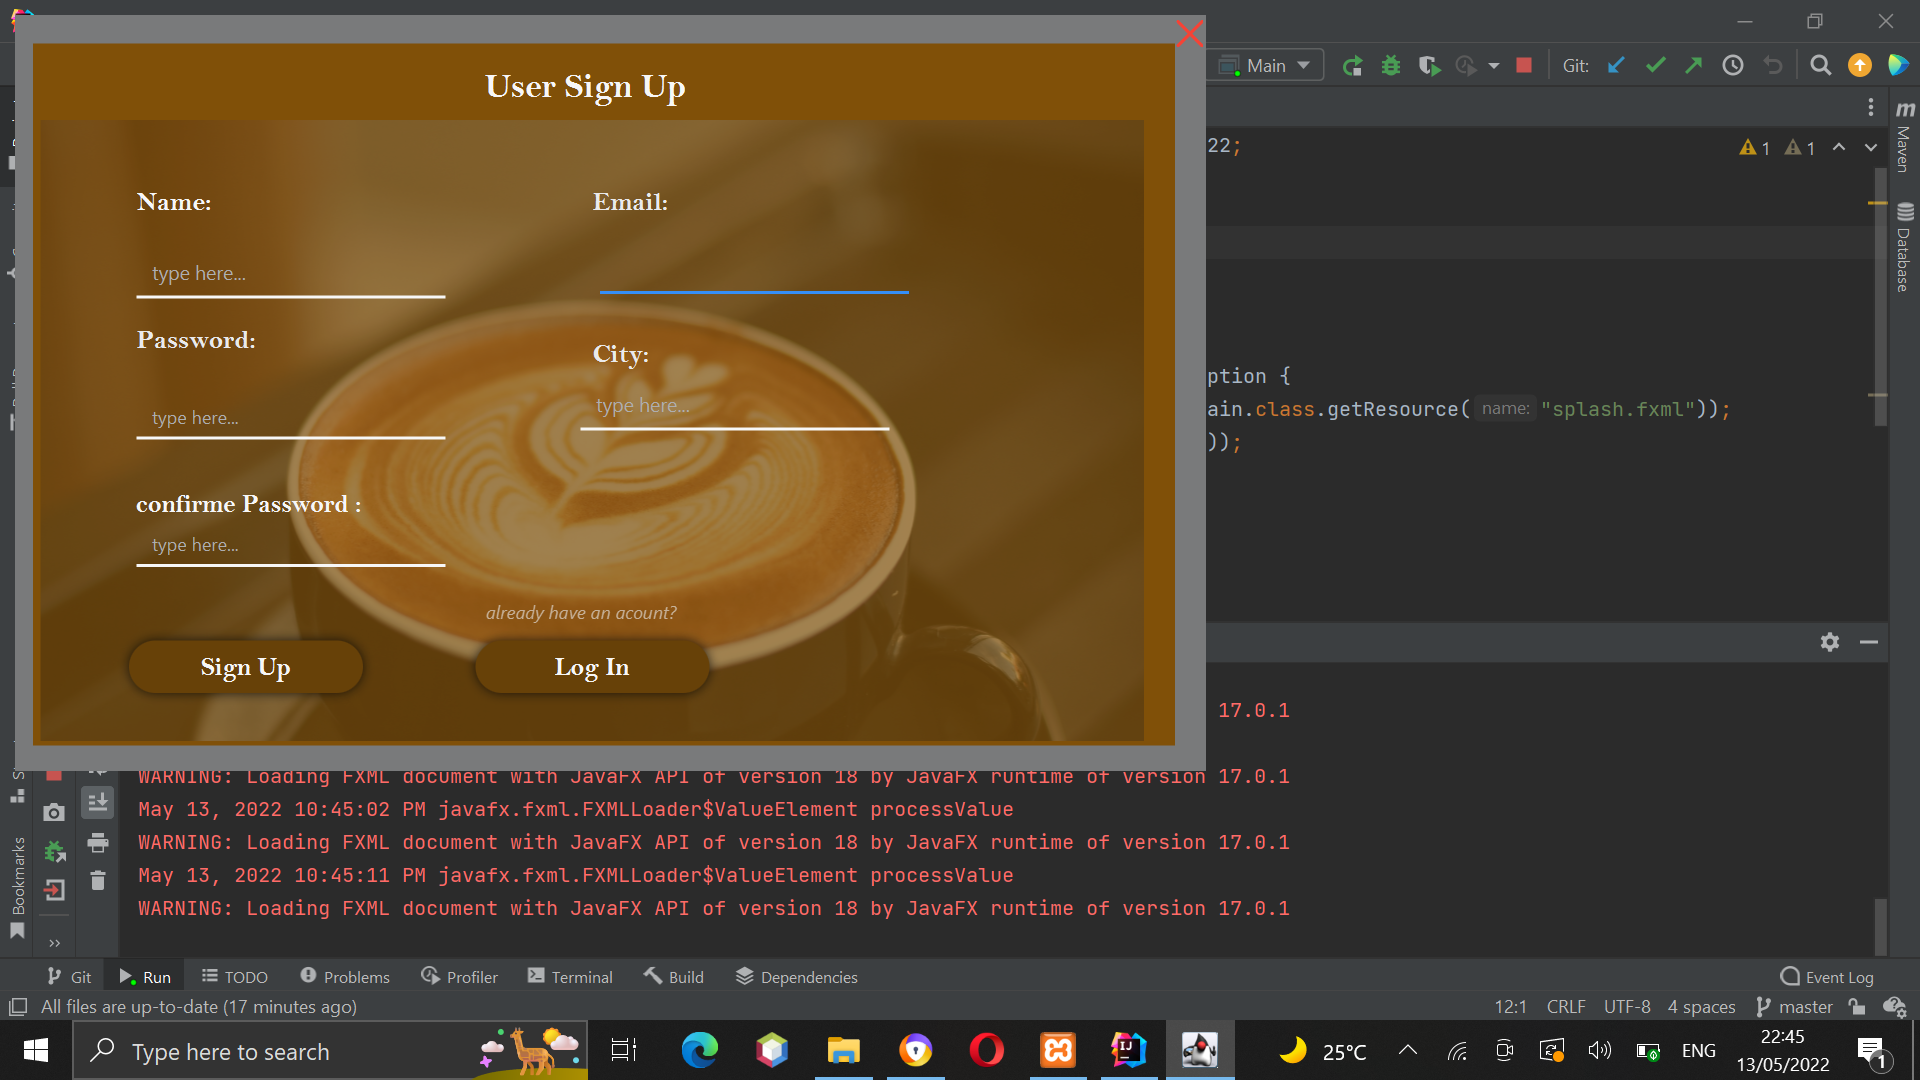Open Search Everywhere with the magnifier icon
Image resolution: width=1920 pixels, height=1080 pixels.
pyautogui.click(x=1820, y=64)
